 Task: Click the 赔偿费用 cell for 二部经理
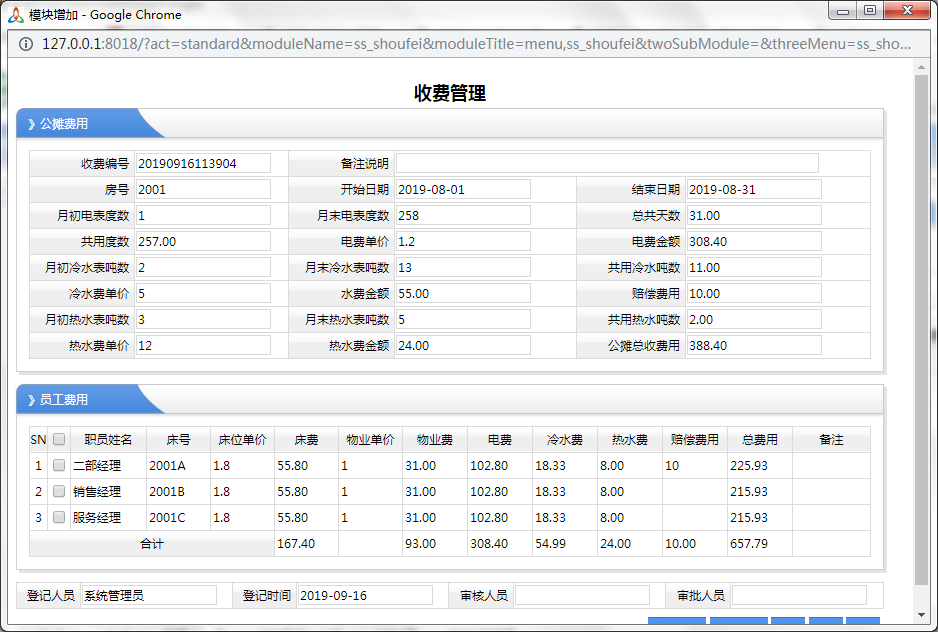pyautogui.click(x=693, y=465)
